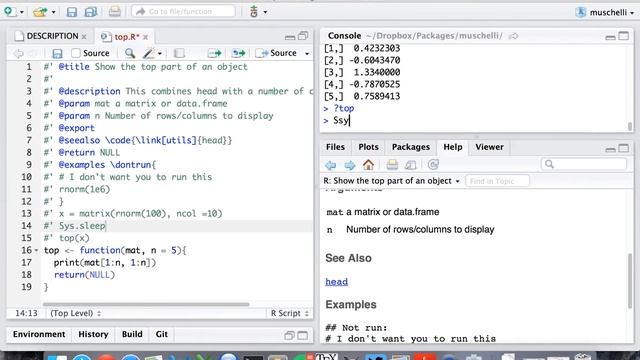The height and width of the screenshot is (360, 640).
Task: Close the top.R tab
Action: coord(146,37)
